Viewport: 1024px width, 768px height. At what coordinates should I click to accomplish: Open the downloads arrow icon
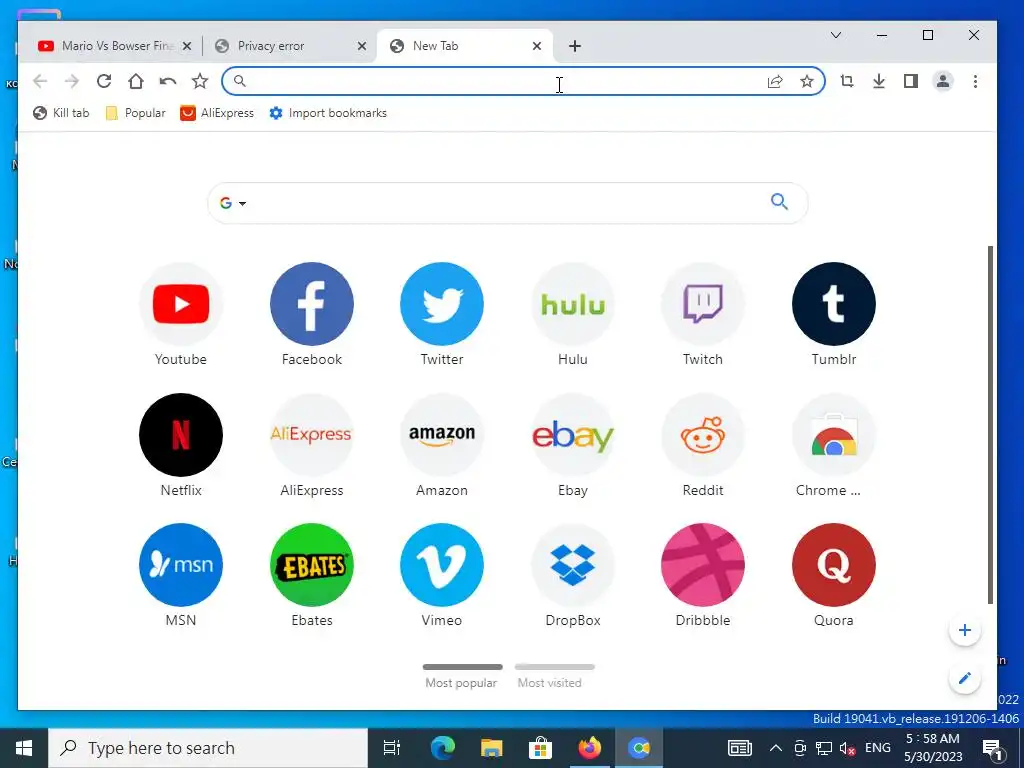tap(879, 81)
